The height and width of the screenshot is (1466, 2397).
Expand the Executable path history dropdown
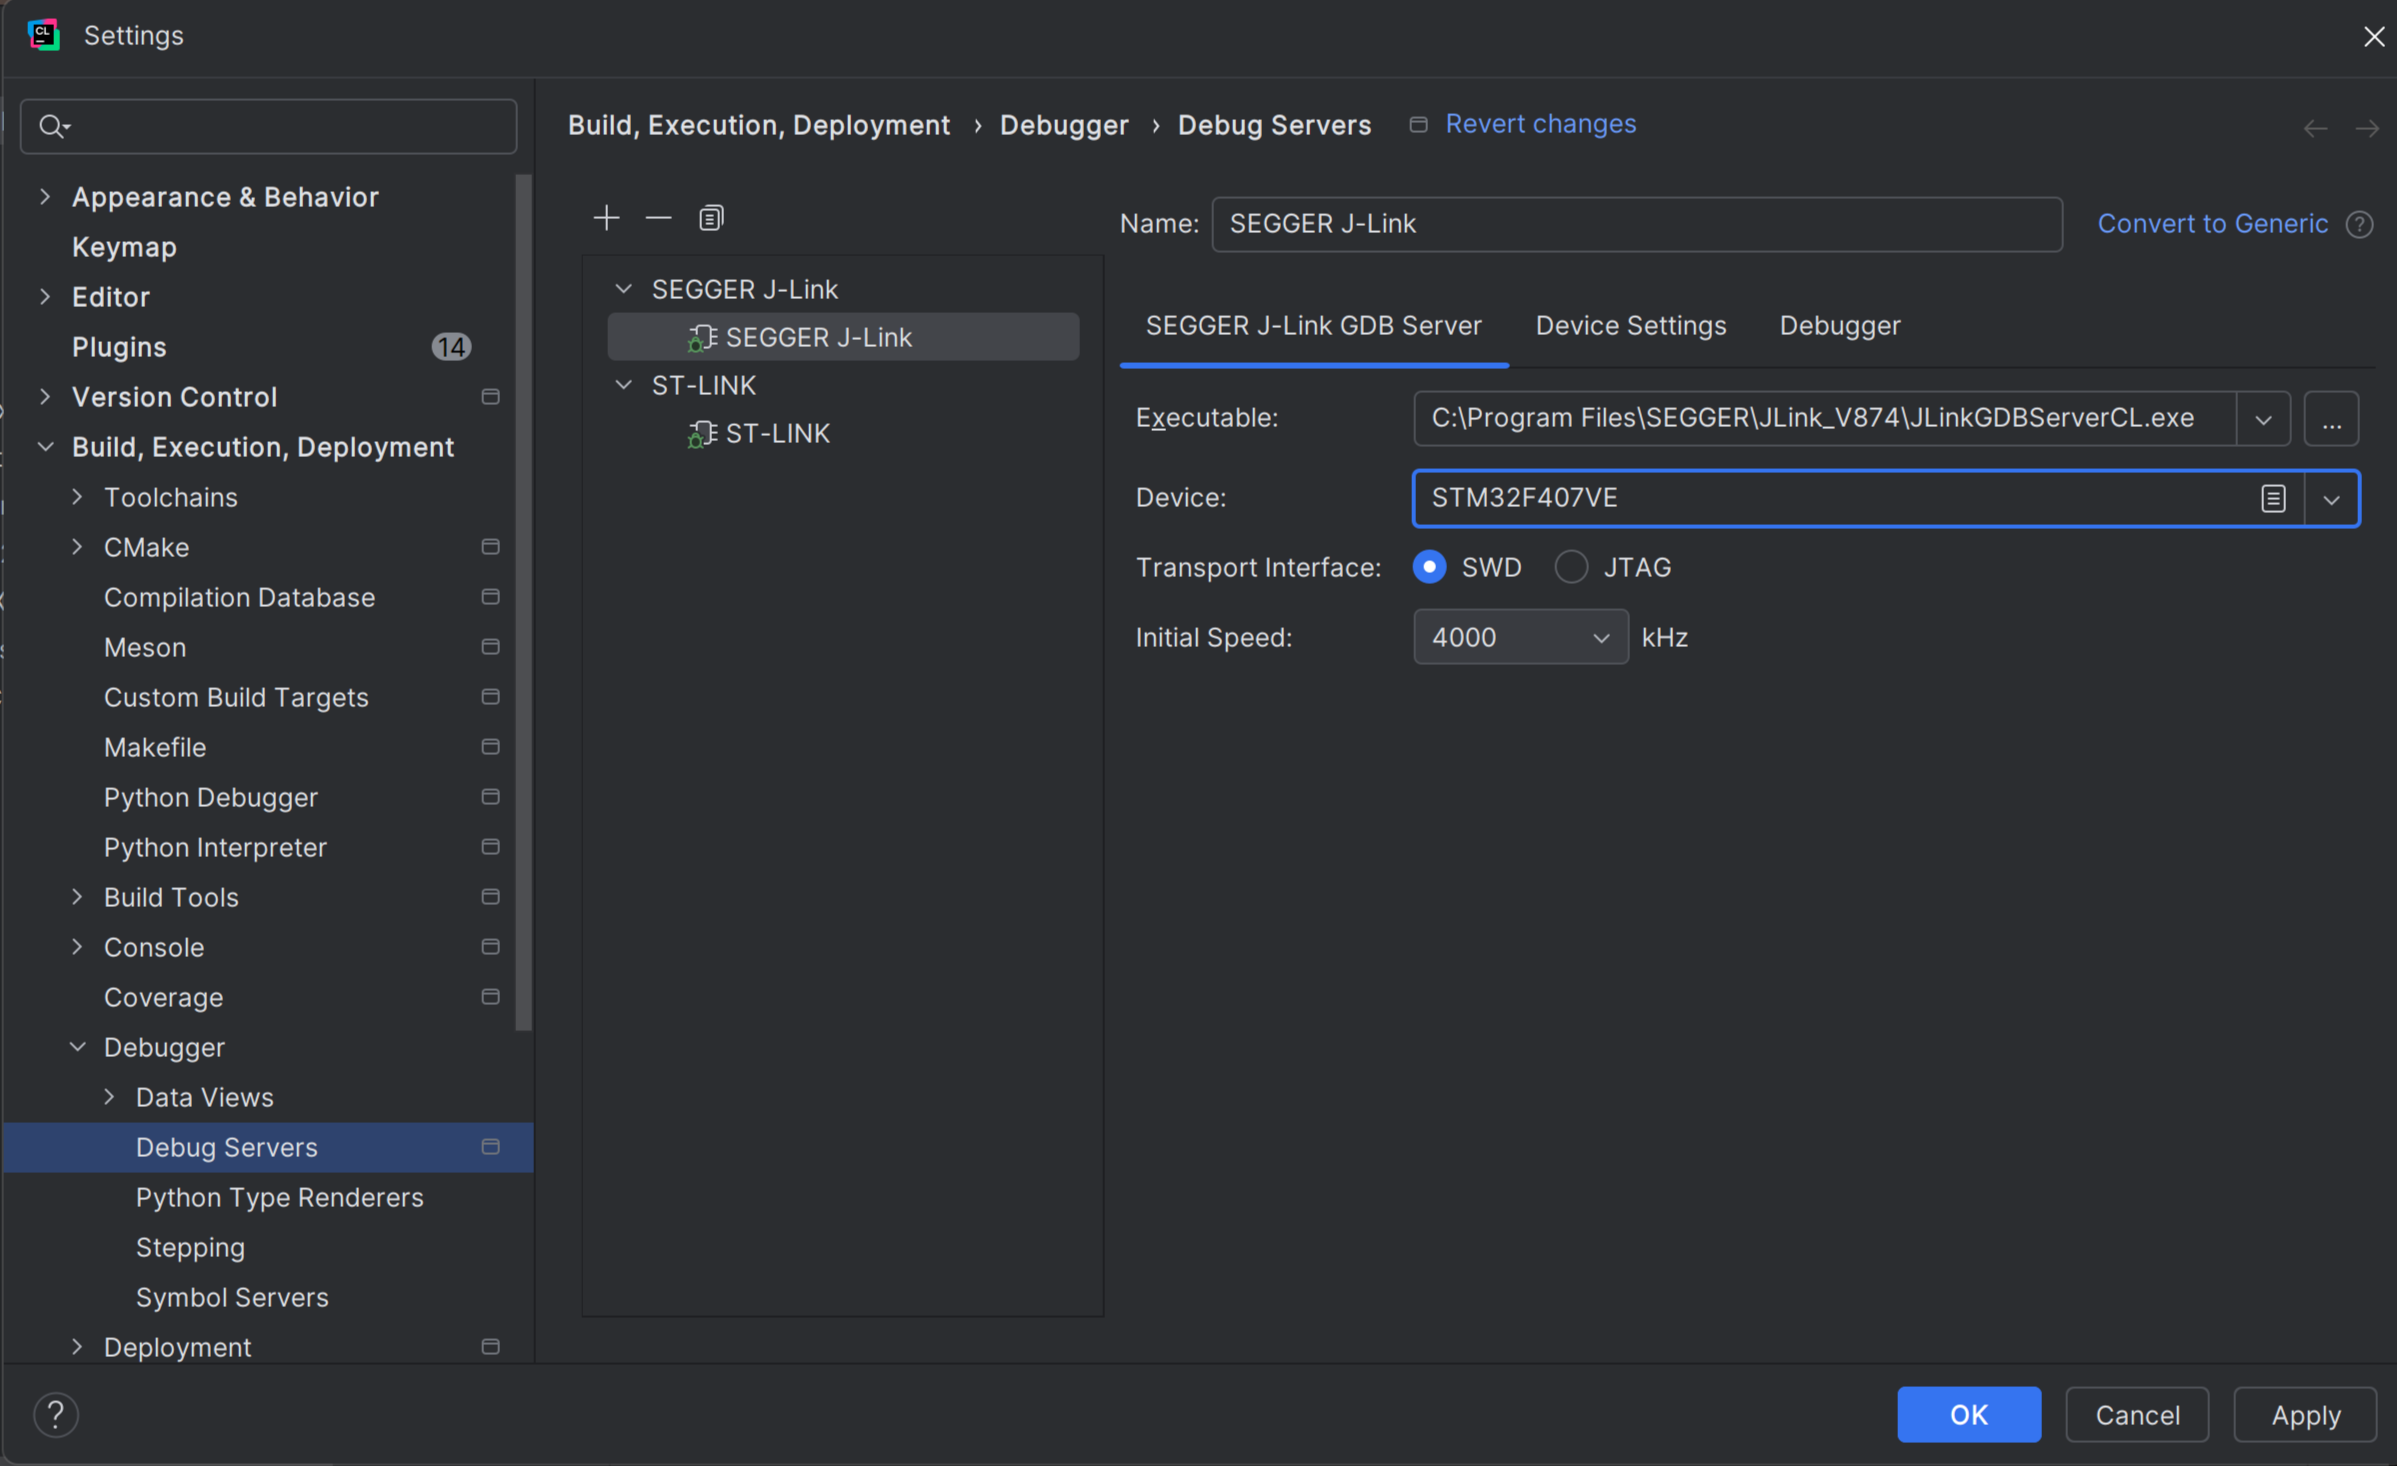(2263, 418)
